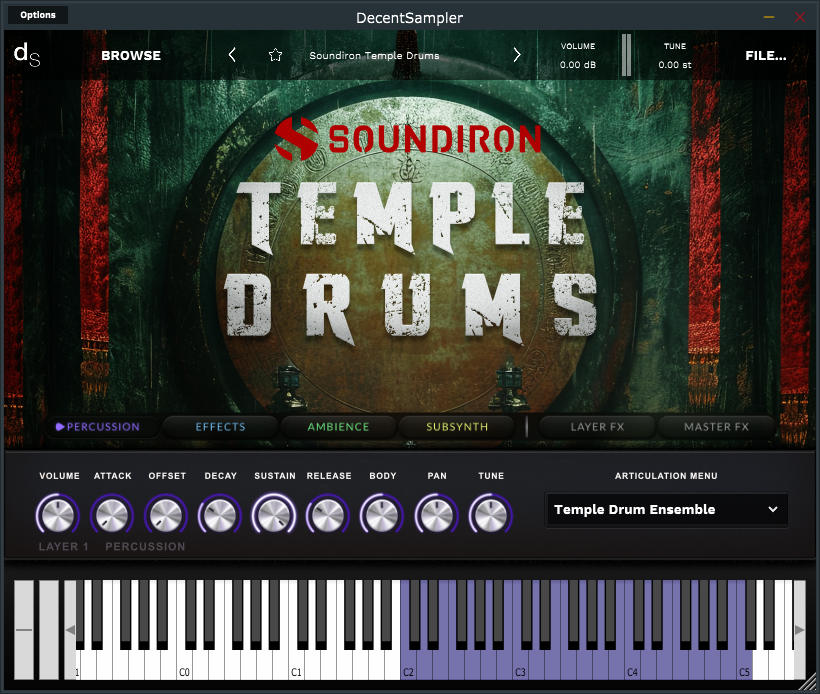The width and height of the screenshot is (820, 694).
Task: Click the output level meter
Action: pyautogui.click(x=627, y=55)
